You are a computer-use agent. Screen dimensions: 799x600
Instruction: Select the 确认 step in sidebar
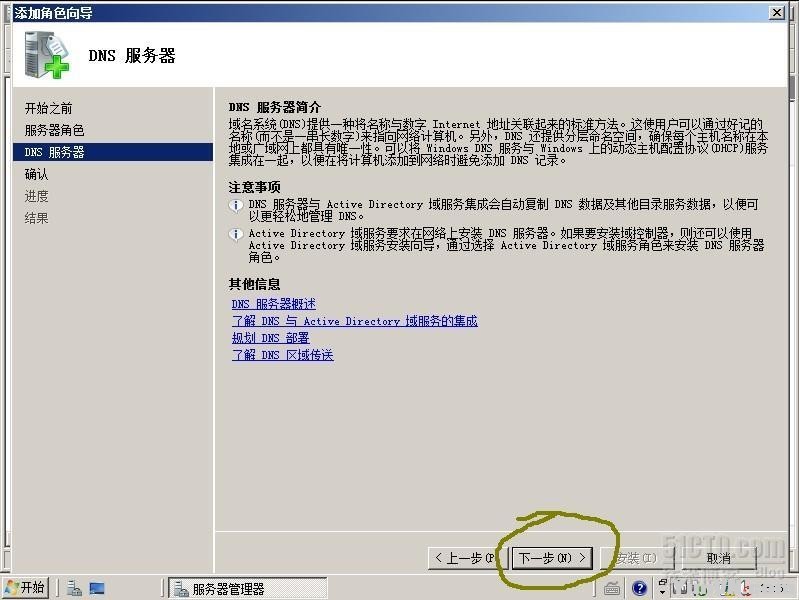click(x=36, y=174)
